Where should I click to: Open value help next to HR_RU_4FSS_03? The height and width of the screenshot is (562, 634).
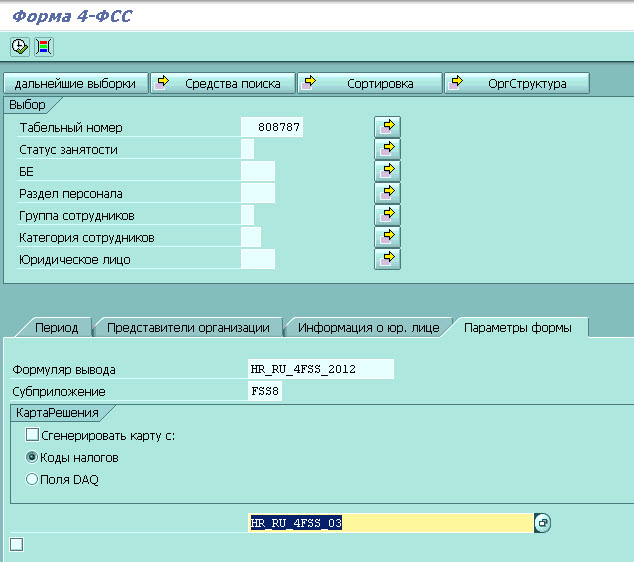(543, 523)
